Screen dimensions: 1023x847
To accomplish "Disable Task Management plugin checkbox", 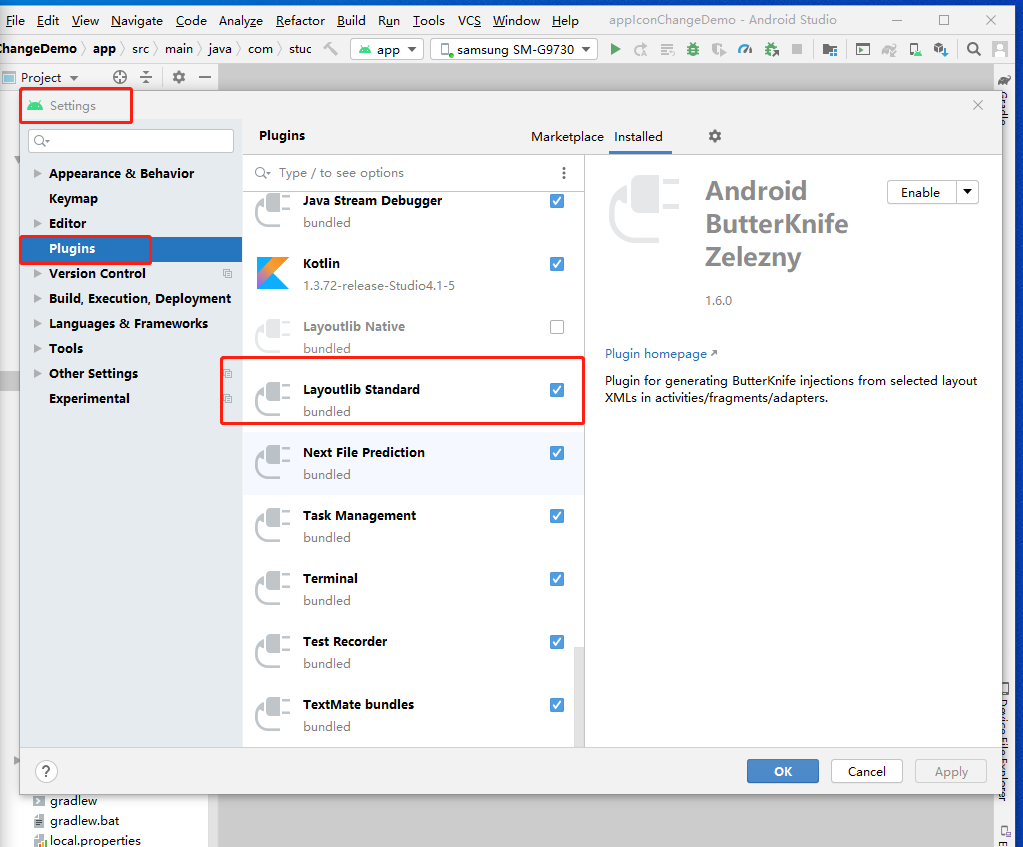I will pyautogui.click(x=557, y=516).
